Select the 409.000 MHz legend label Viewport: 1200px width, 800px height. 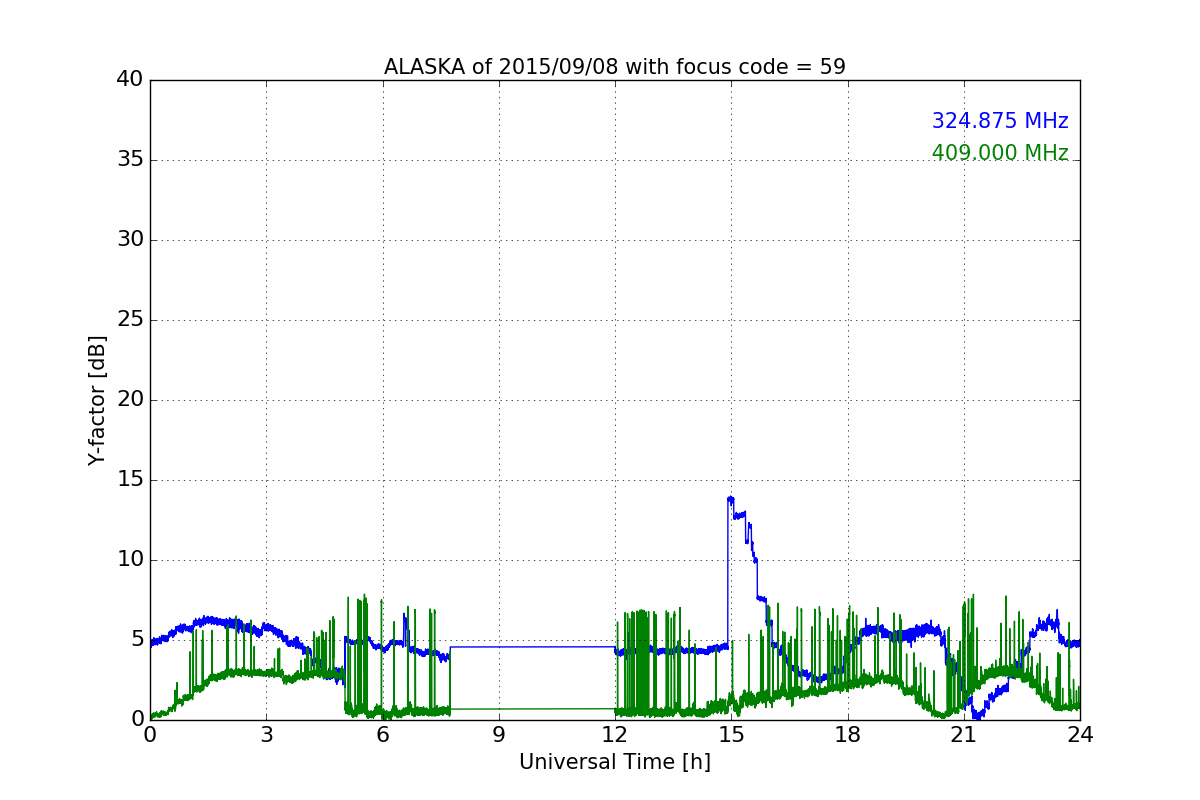[1000, 153]
